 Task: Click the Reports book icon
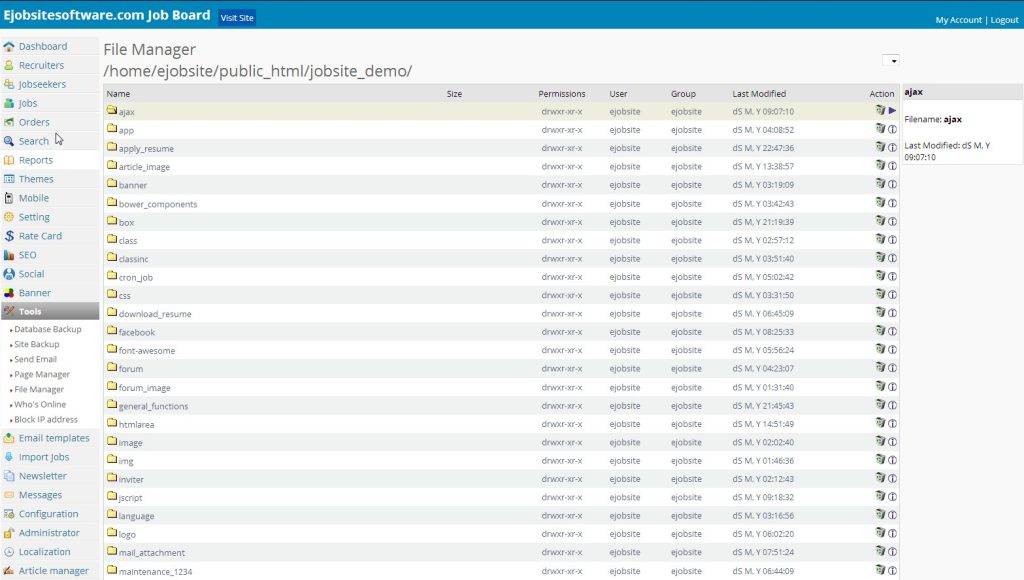8,160
